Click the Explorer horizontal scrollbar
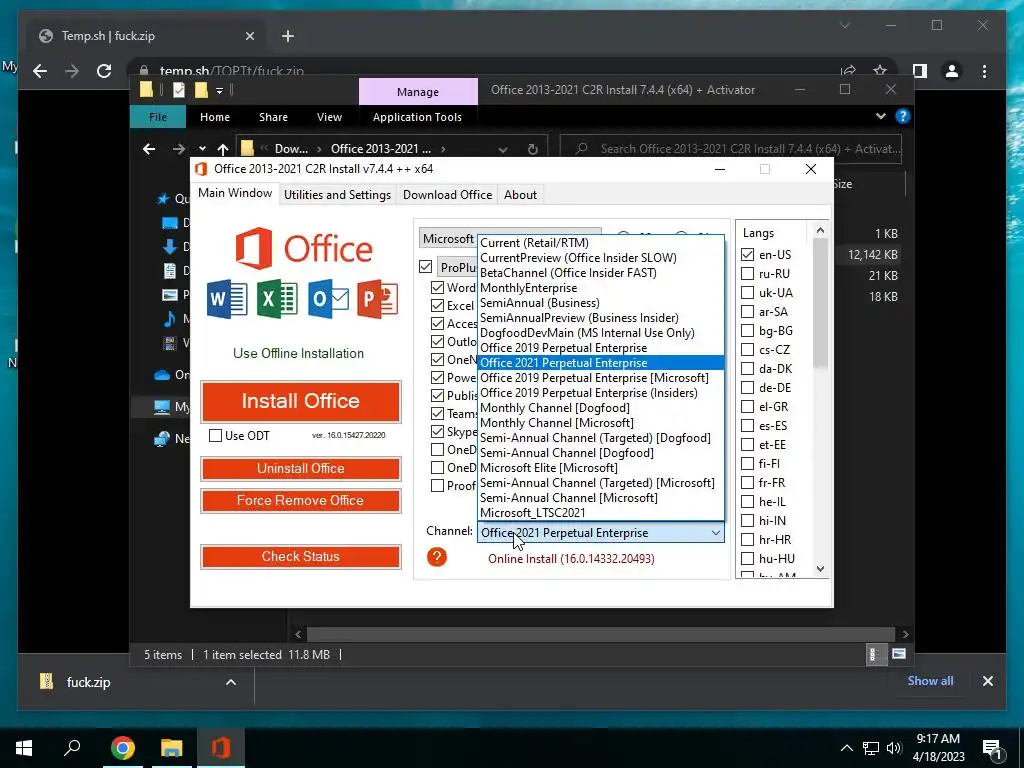 601,634
